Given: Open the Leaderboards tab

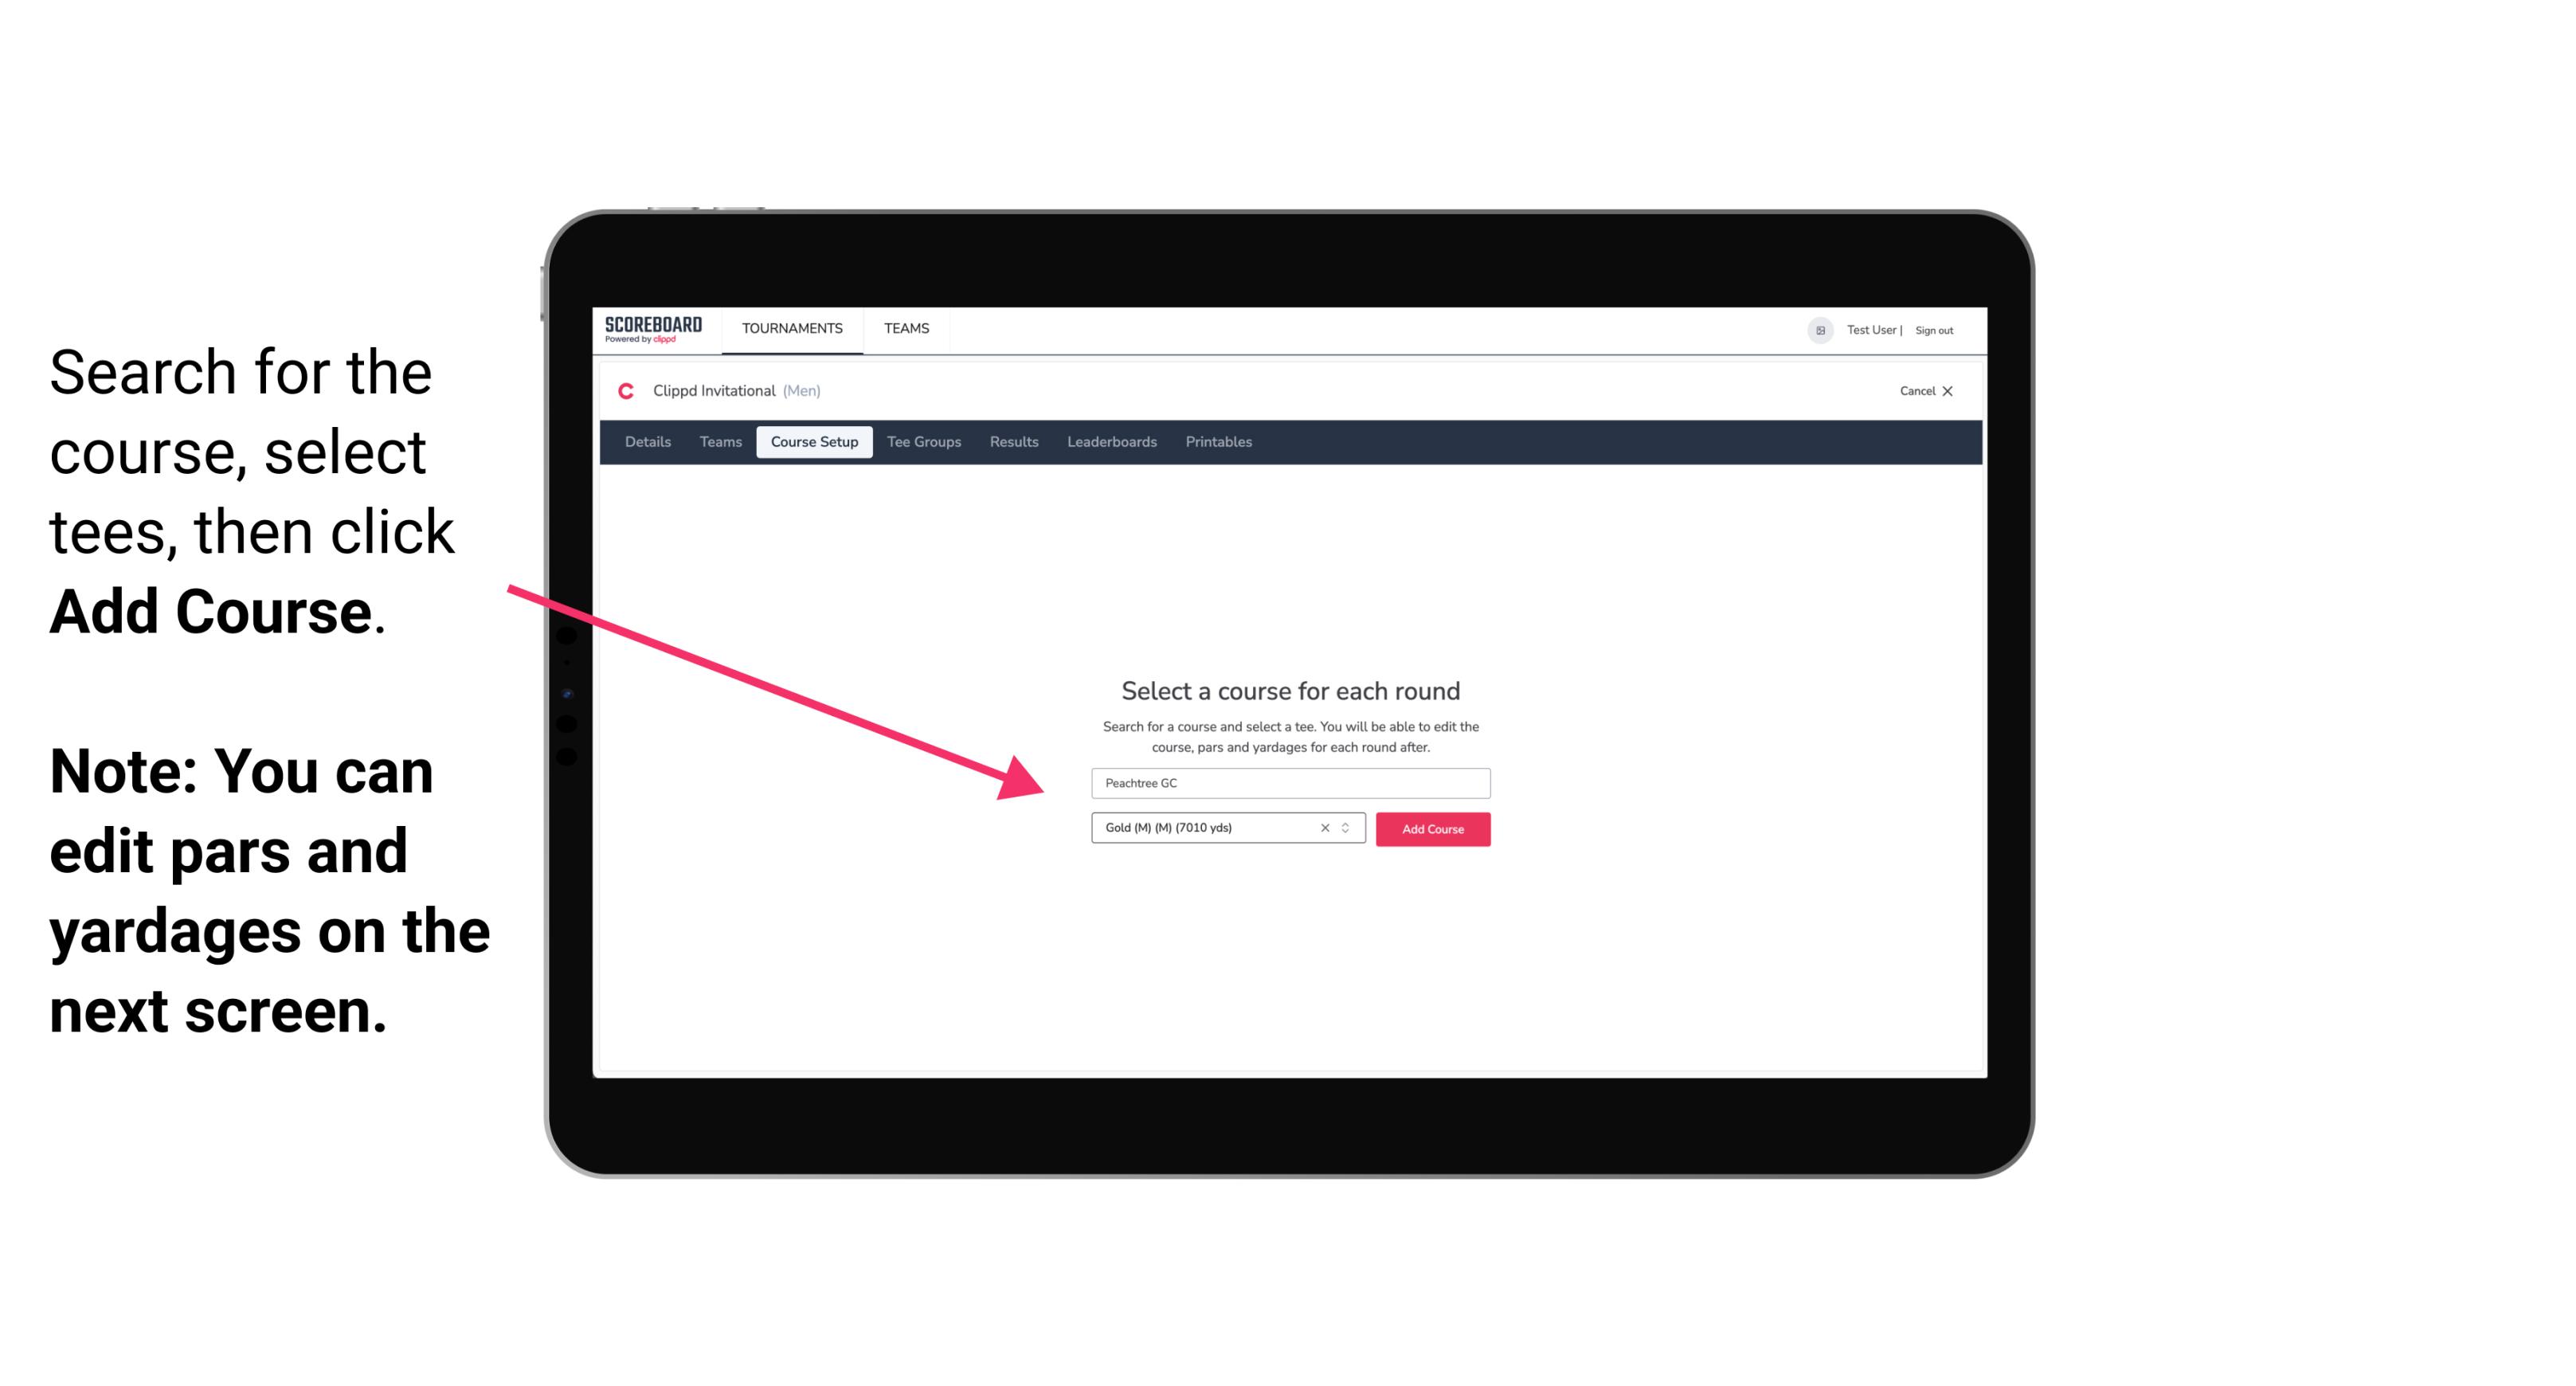Looking at the screenshot, I should [x=1110, y=442].
